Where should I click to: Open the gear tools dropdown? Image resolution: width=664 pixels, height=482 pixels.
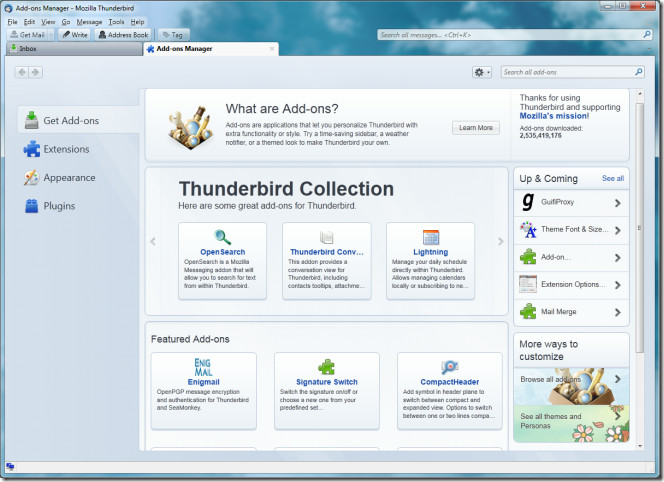point(482,72)
